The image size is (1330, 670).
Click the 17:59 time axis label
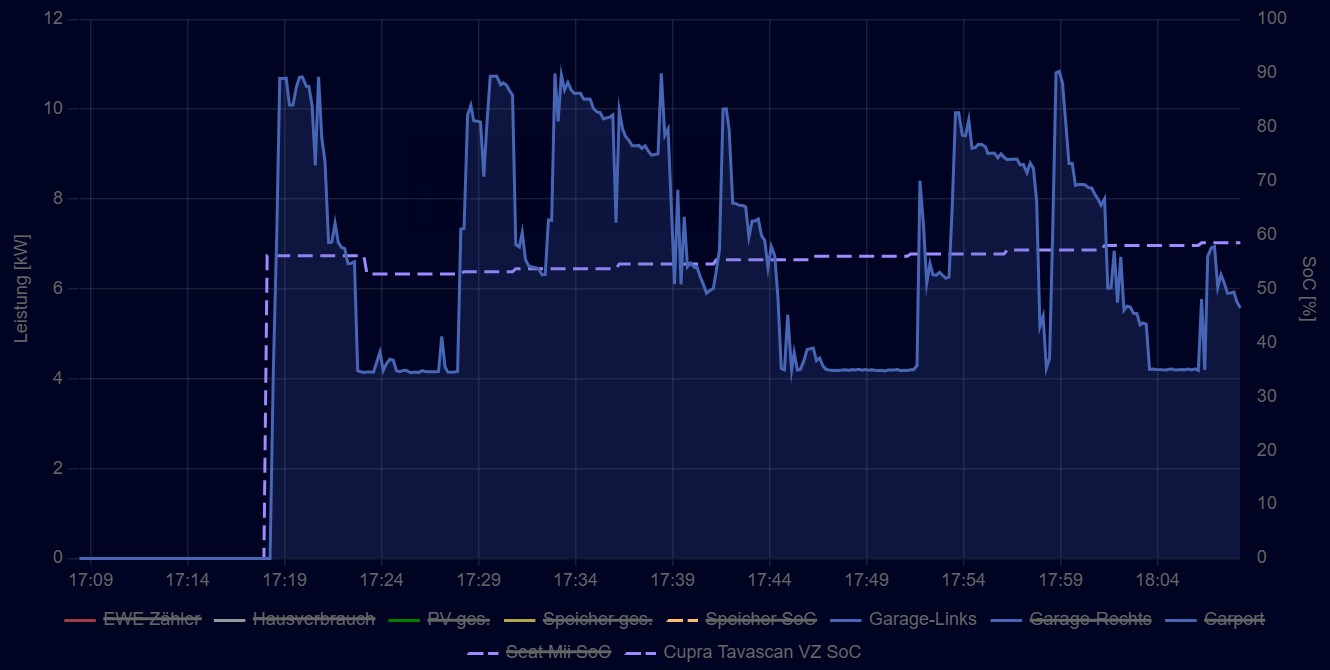[x=1060, y=580]
